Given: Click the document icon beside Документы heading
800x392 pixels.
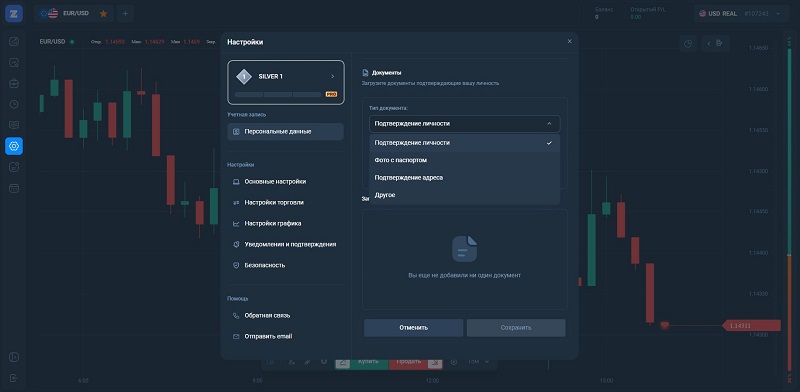Looking at the screenshot, I should [x=365, y=73].
